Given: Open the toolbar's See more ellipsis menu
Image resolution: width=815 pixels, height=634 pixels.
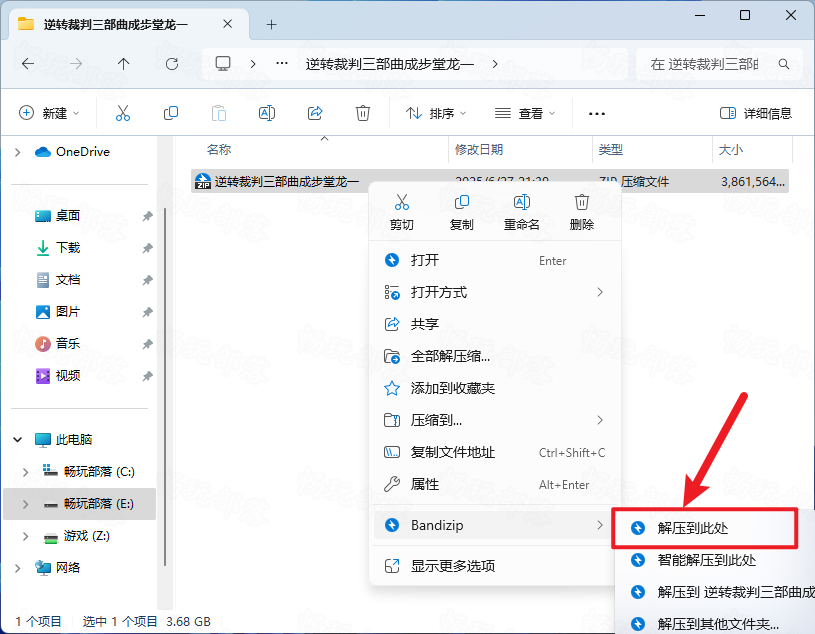Looking at the screenshot, I should (597, 113).
